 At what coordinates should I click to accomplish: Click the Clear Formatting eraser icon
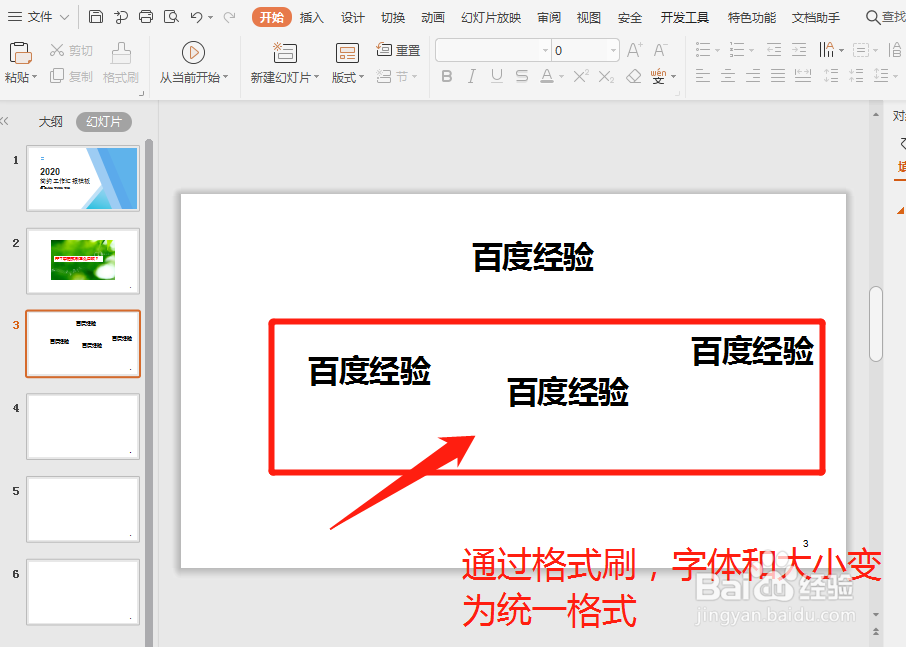click(634, 76)
